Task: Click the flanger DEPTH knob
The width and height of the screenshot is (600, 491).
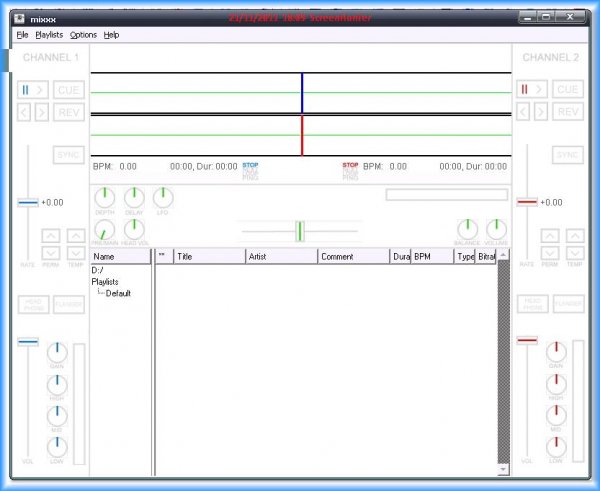Action: tap(104, 197)
